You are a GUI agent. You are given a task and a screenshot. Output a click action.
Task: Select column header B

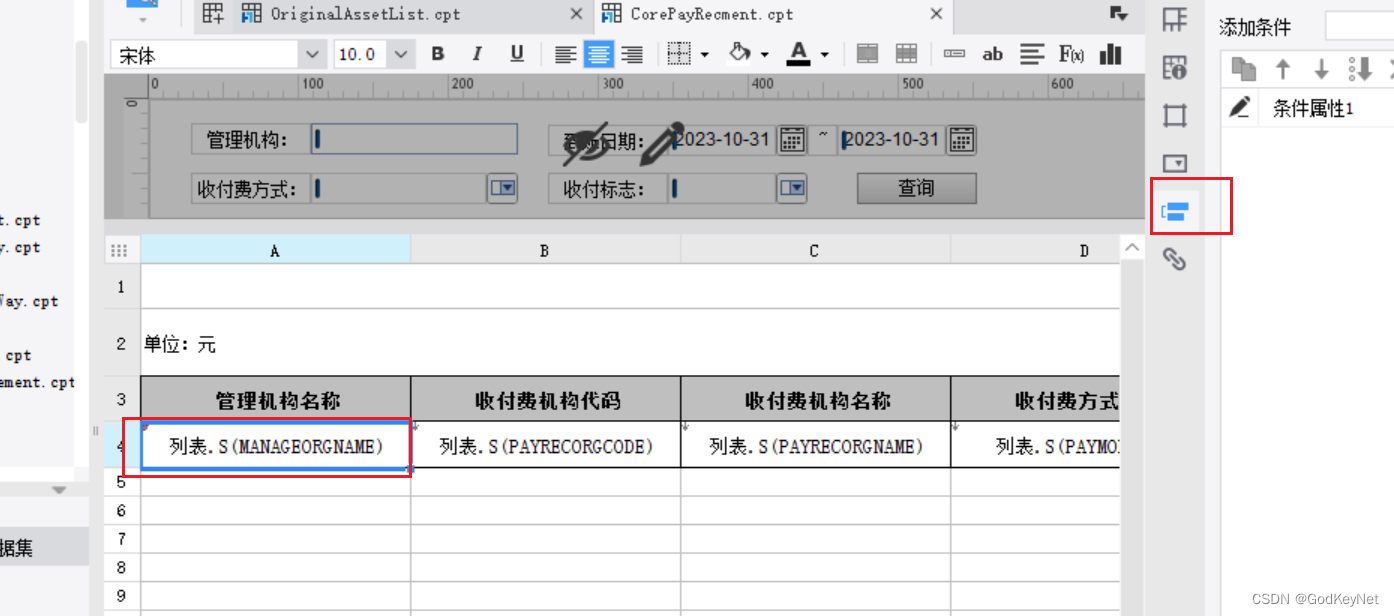(x=545, y=250)
